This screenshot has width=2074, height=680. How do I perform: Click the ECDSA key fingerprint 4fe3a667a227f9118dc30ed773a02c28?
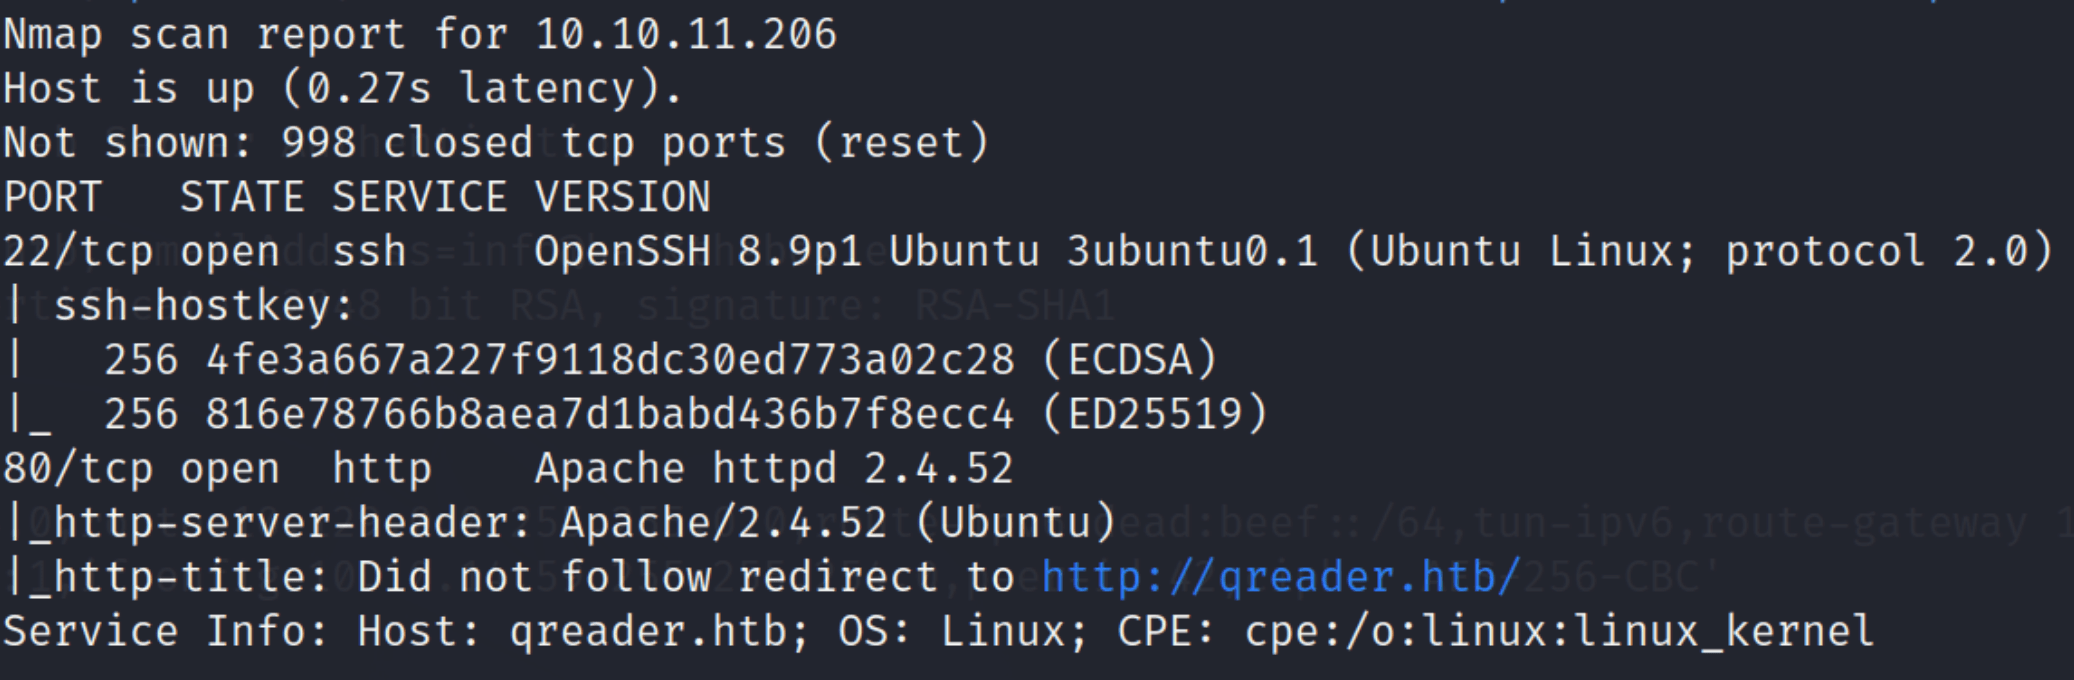tap(610, 360)
